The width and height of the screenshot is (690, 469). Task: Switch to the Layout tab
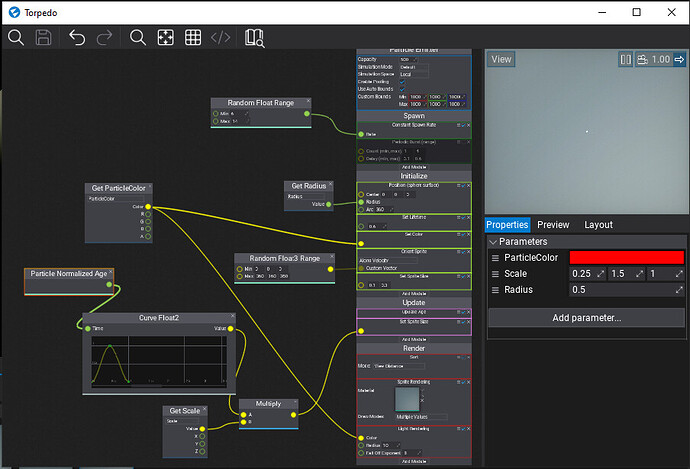(x=598, y=225)
